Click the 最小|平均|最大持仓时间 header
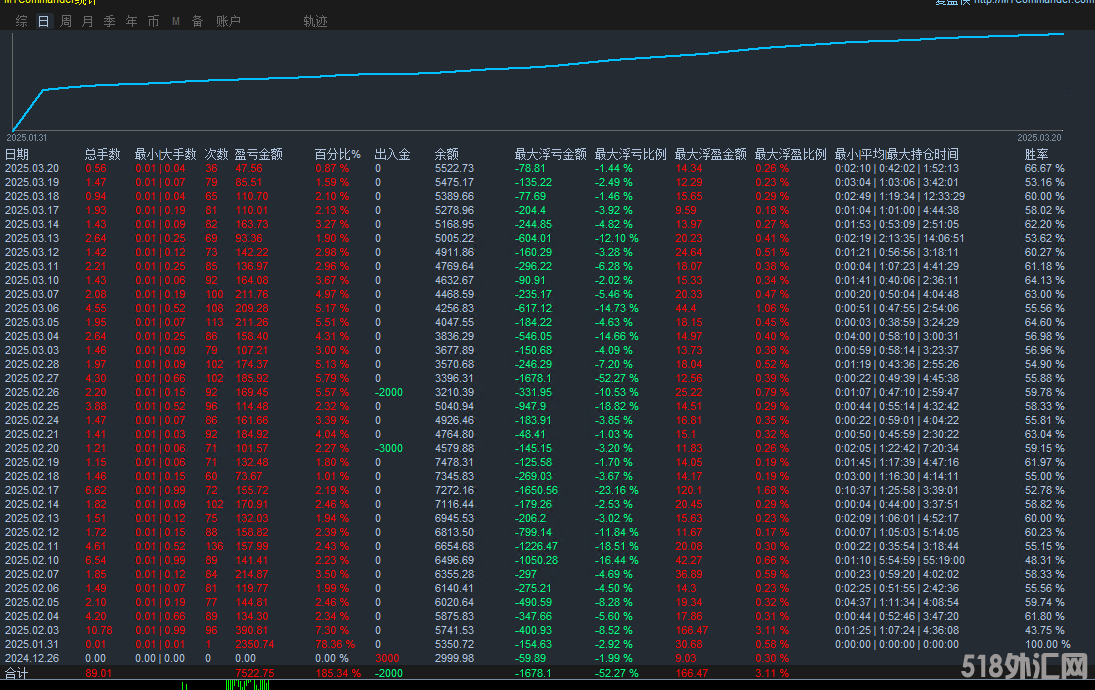Screen dimensions: 1095x690 (897, 154)
